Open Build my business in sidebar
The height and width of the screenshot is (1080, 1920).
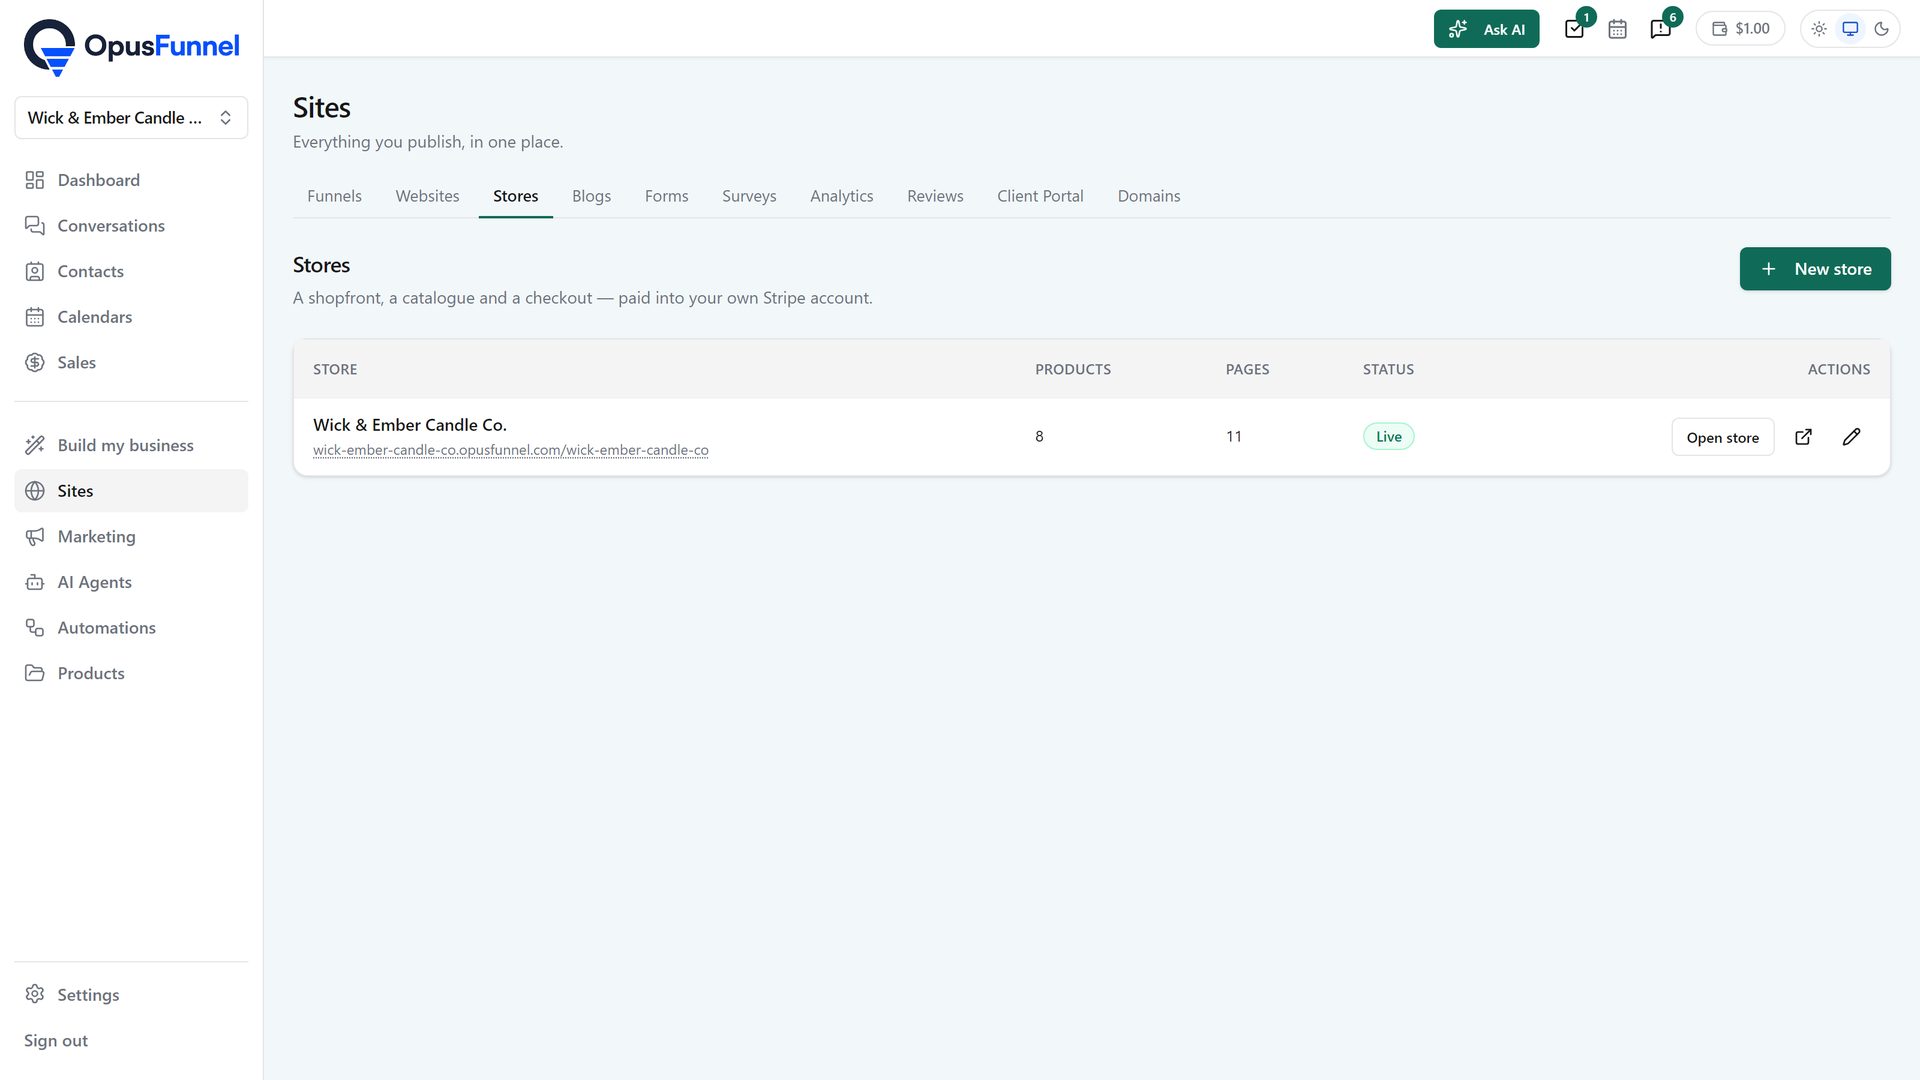131,445
